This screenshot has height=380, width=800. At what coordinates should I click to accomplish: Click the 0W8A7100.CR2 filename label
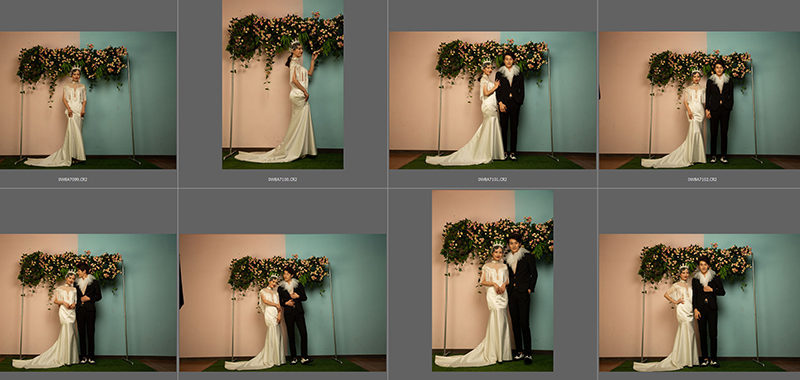click(283, 180)
